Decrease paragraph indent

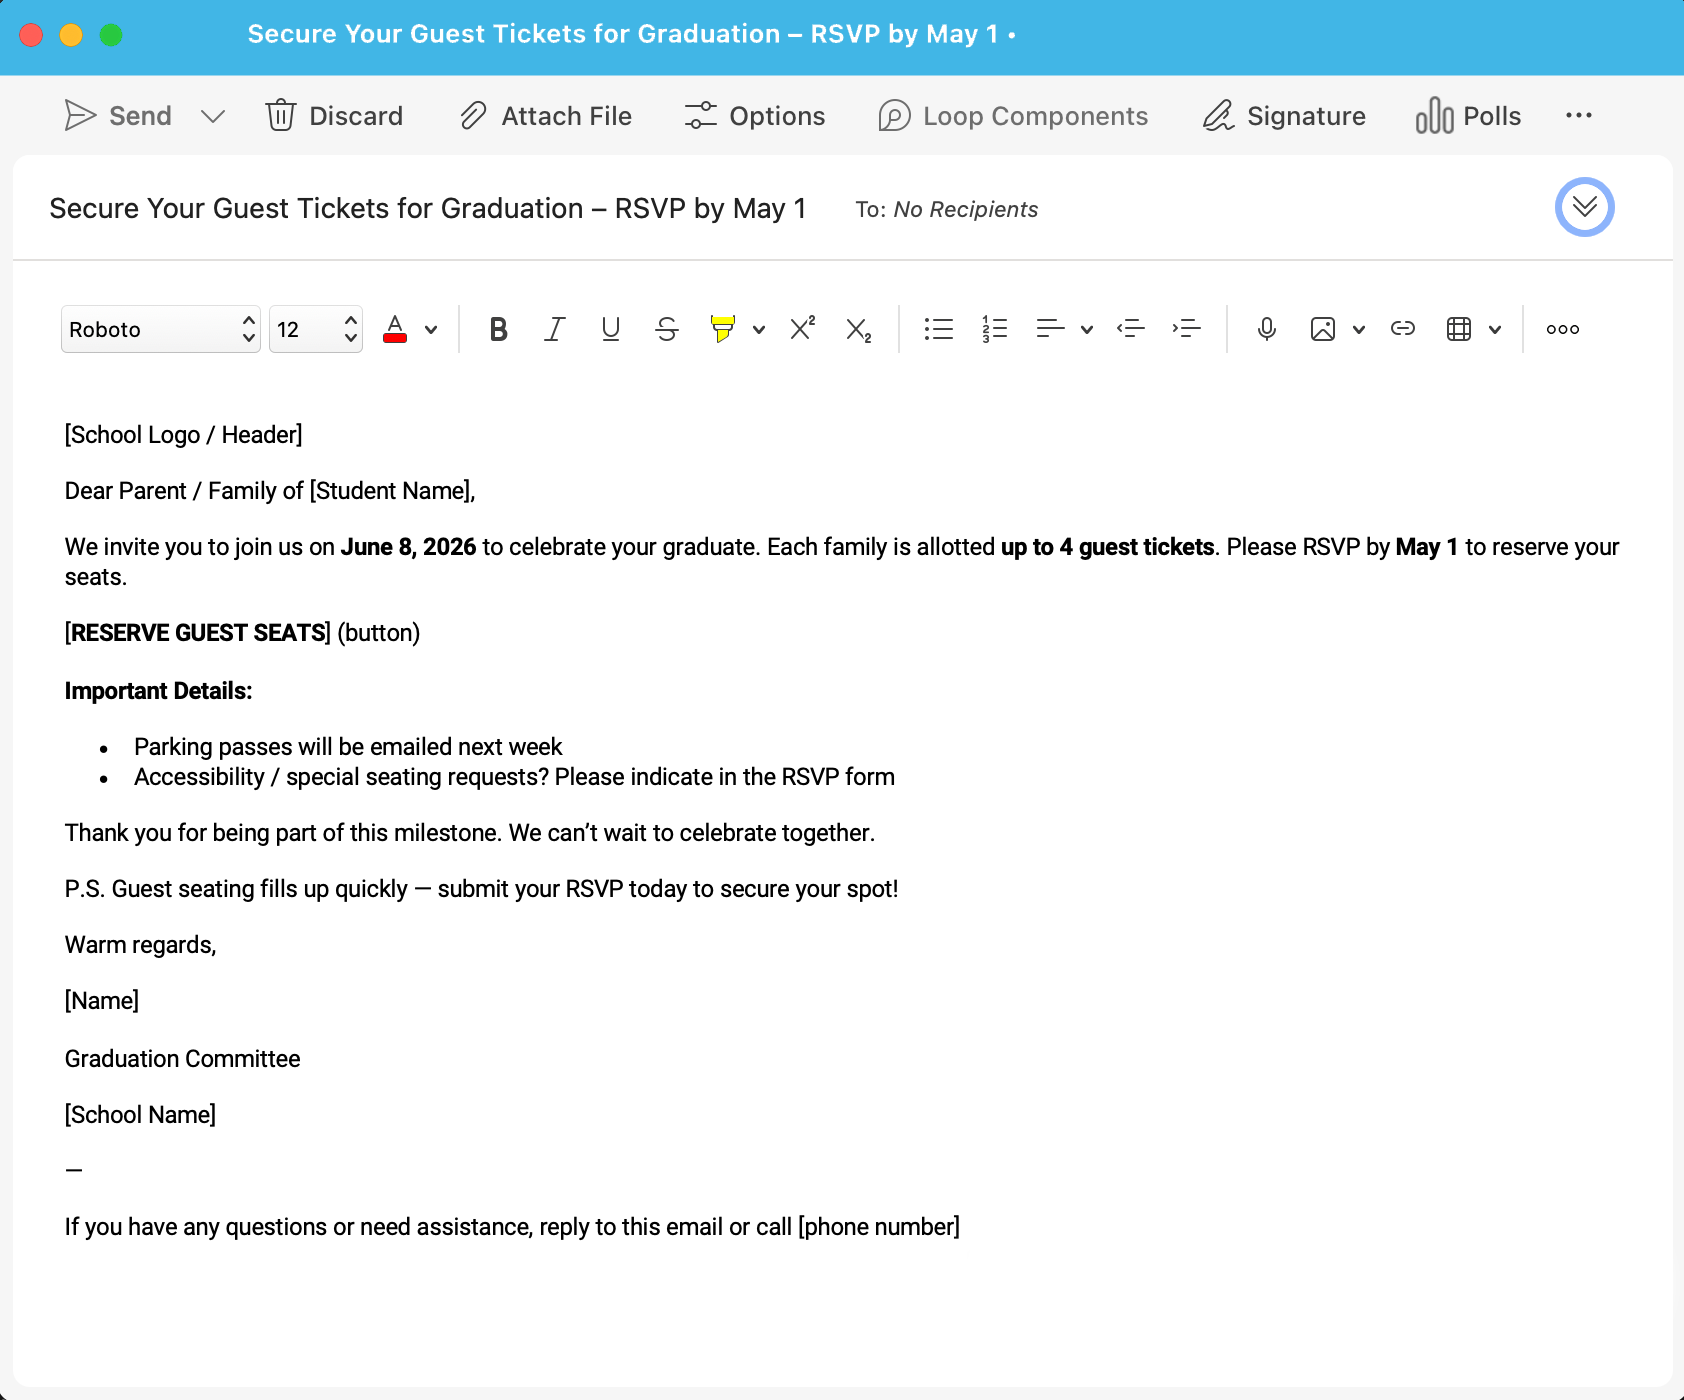point(1130,329)
